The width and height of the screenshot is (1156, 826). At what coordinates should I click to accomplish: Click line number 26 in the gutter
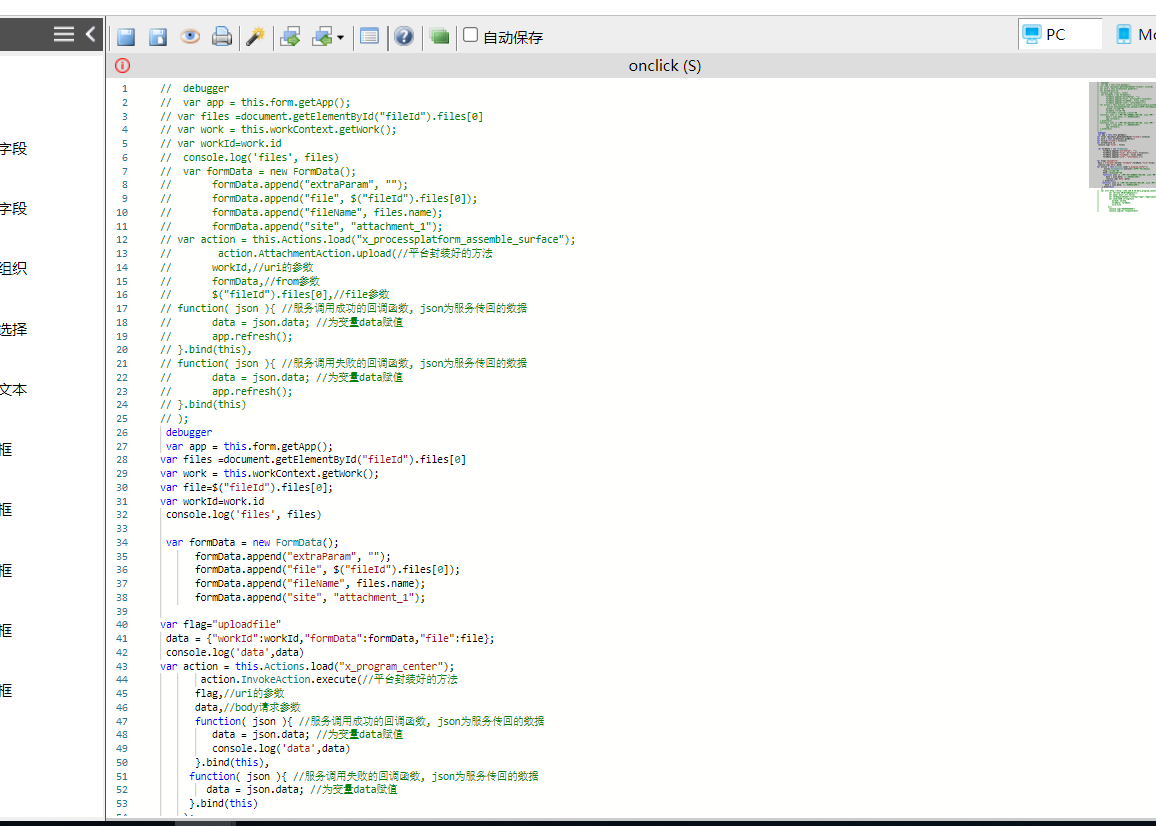click(122, 433)
